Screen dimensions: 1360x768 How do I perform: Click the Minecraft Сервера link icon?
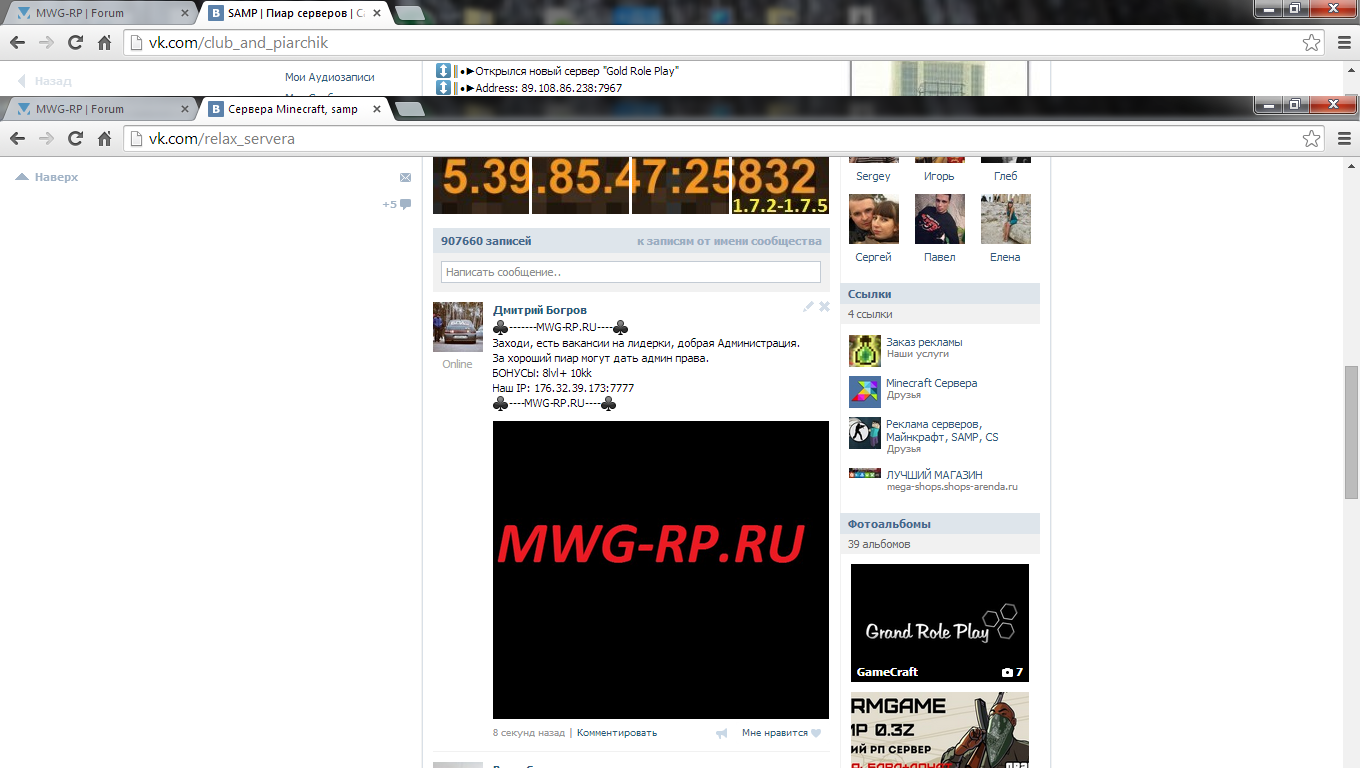(x=865, y=391)
